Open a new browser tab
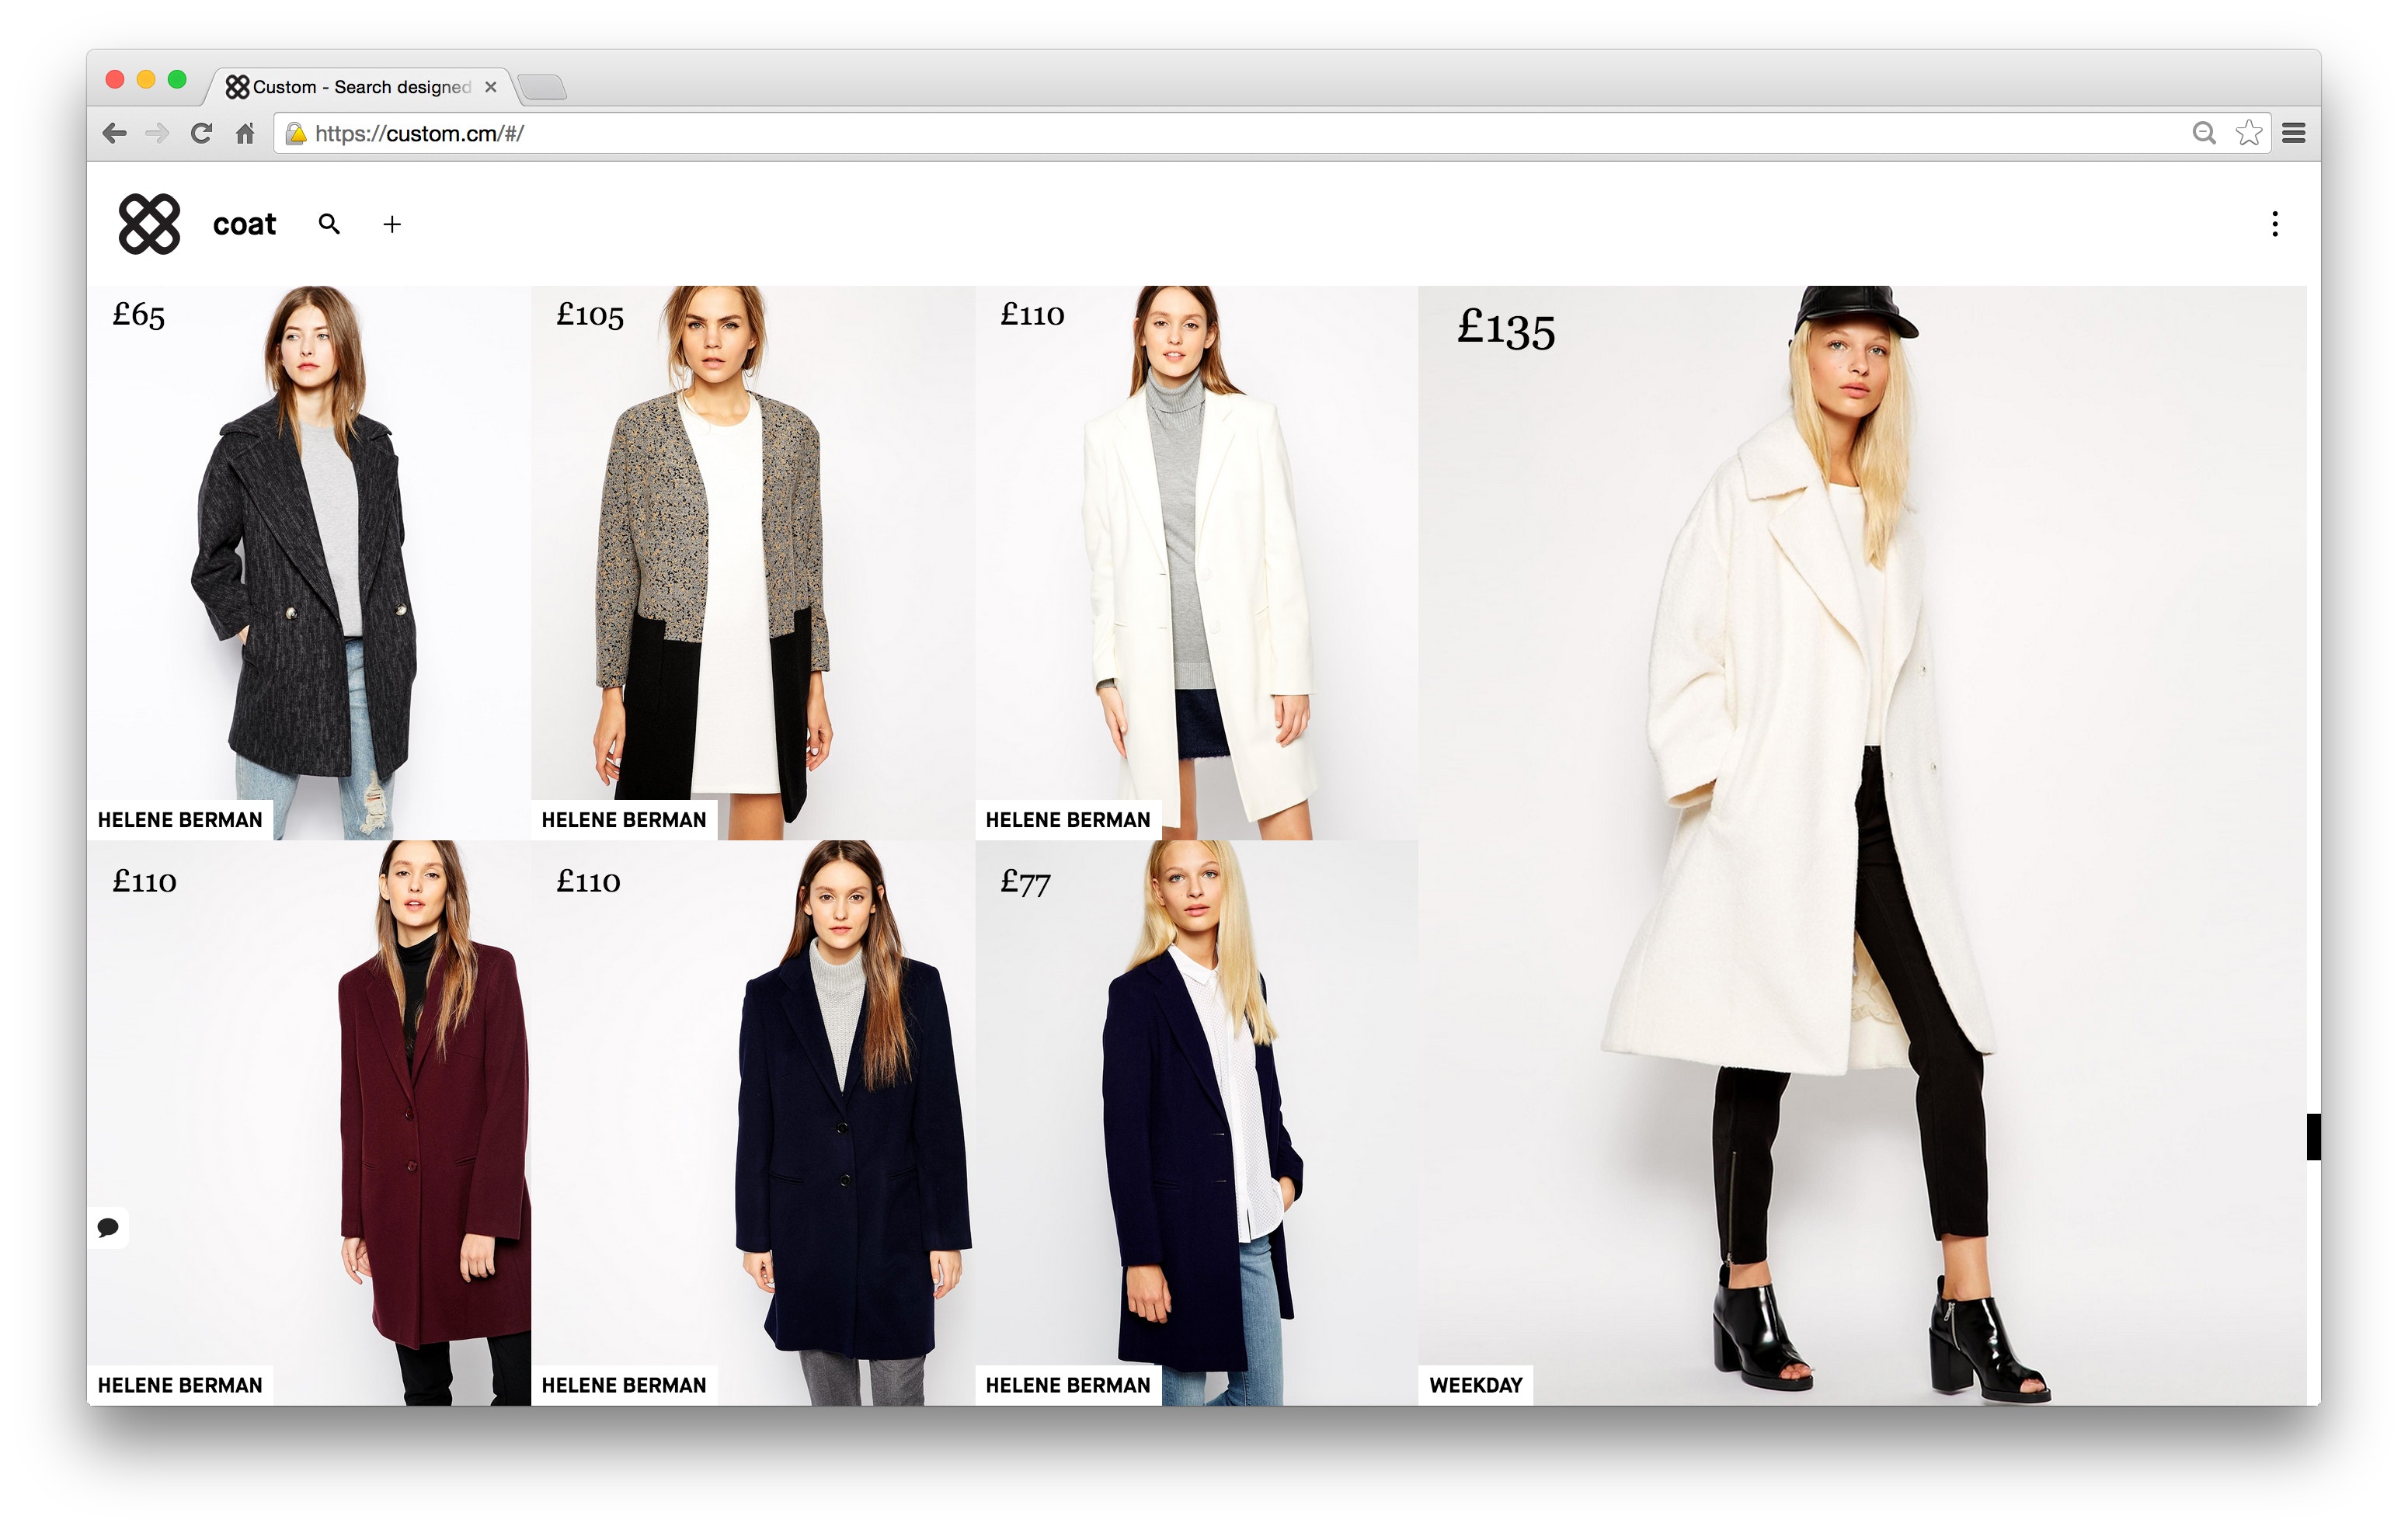This screenshot has width=2408, height=1530. pyautogui.click(x=543, y=88)
